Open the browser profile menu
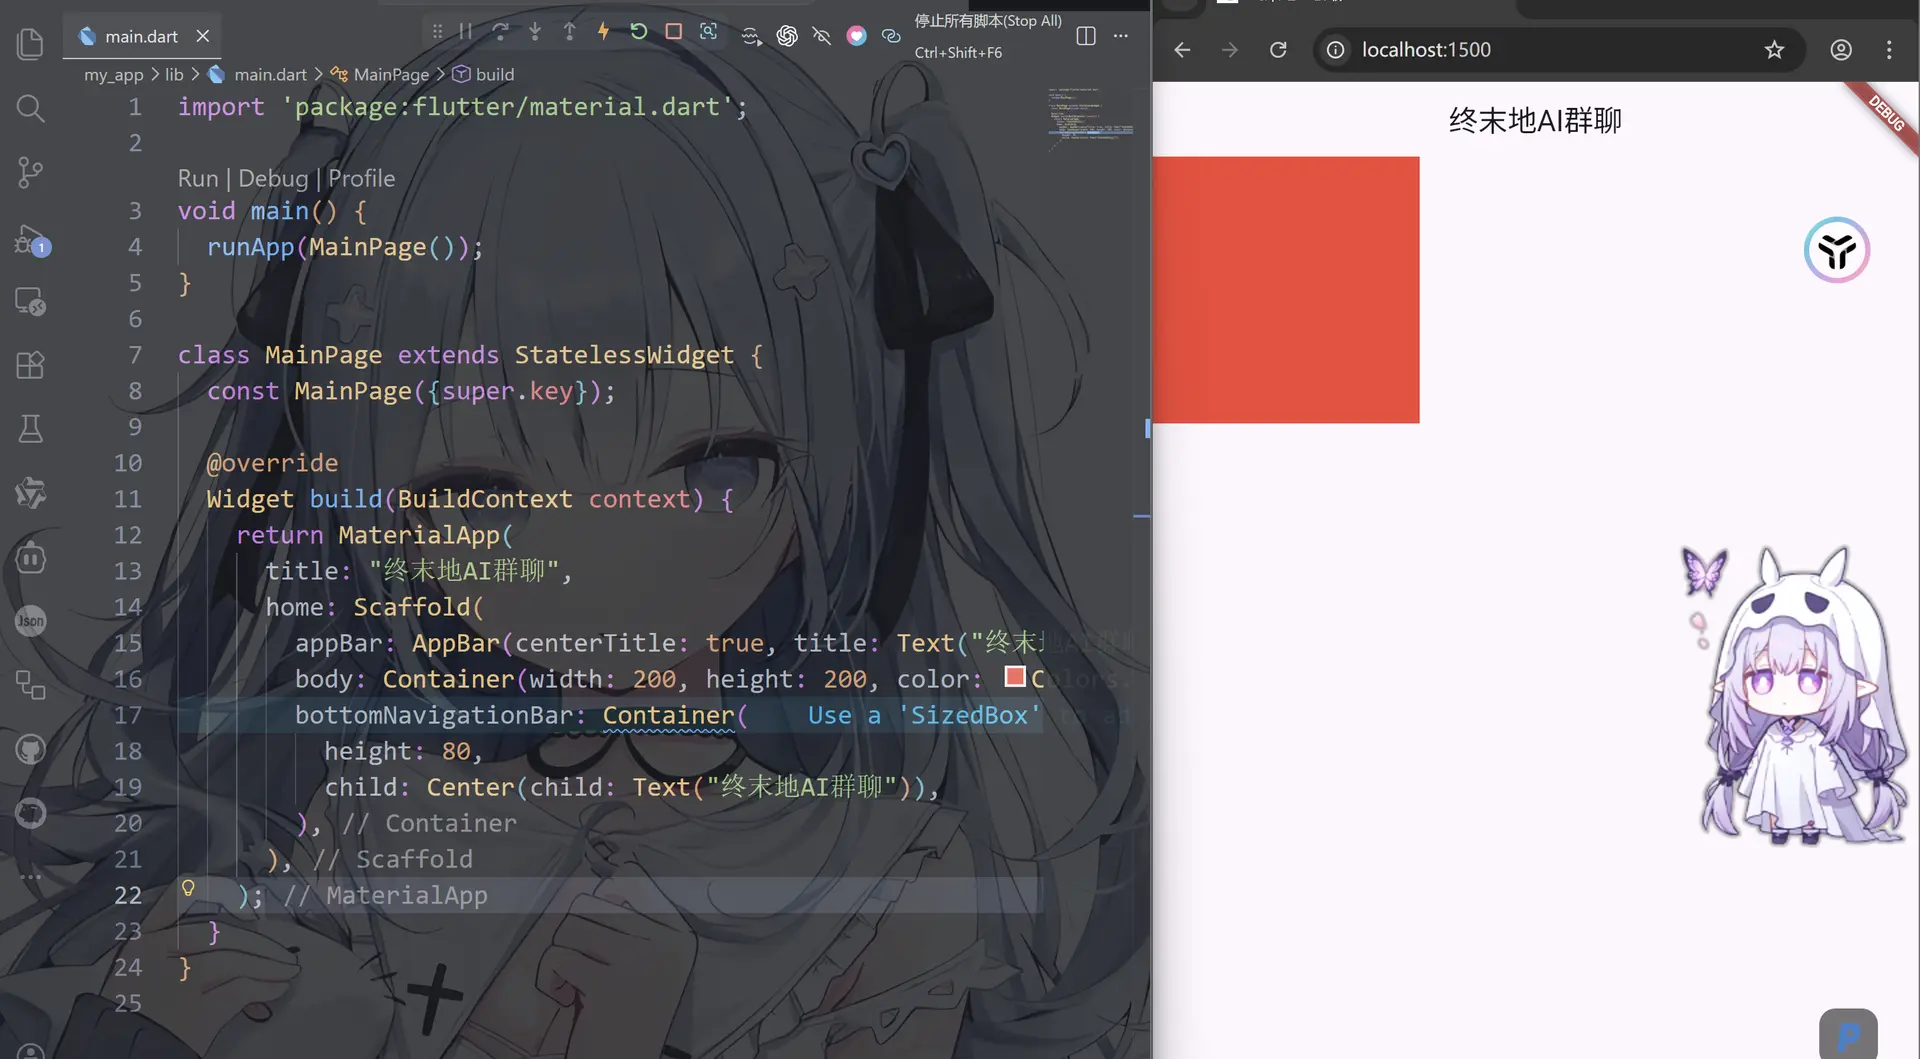This screenshot has width=1920, height=1059. point(1841,50)
